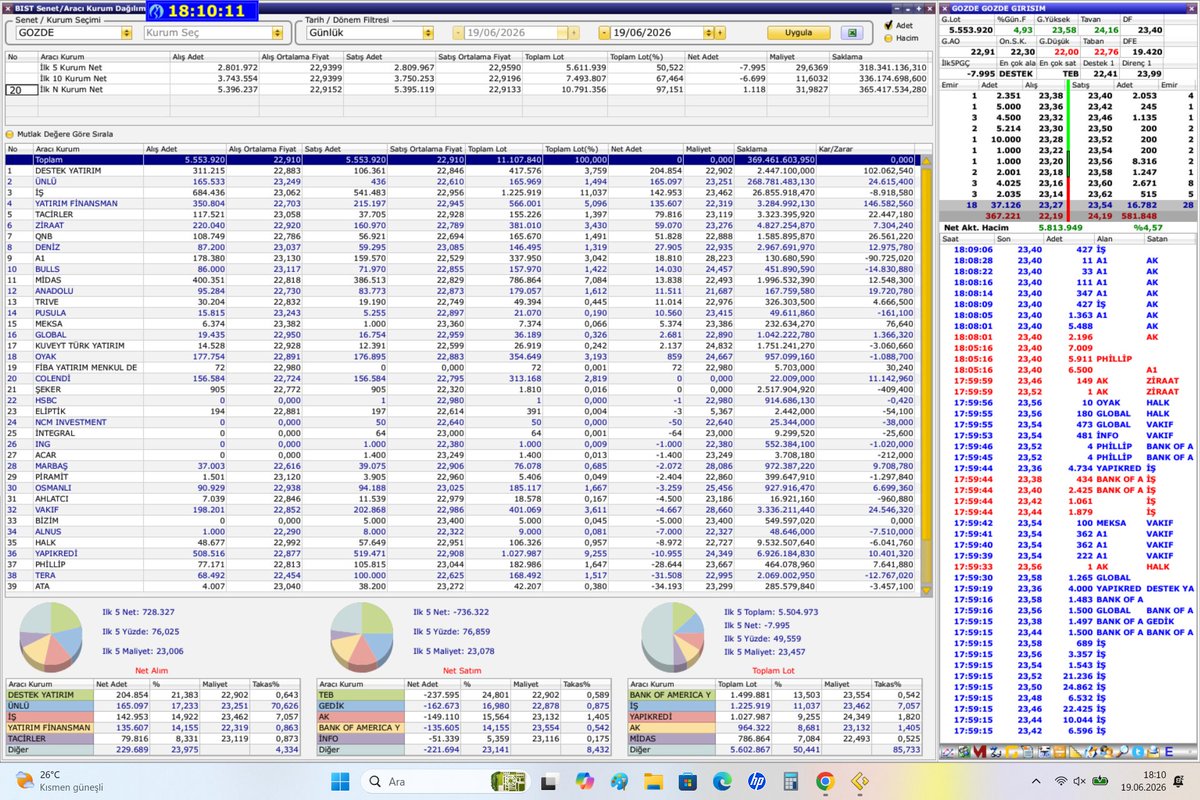Open Microsoft Store from the taskbar
1200x800 pixels.
pos(687,781)
